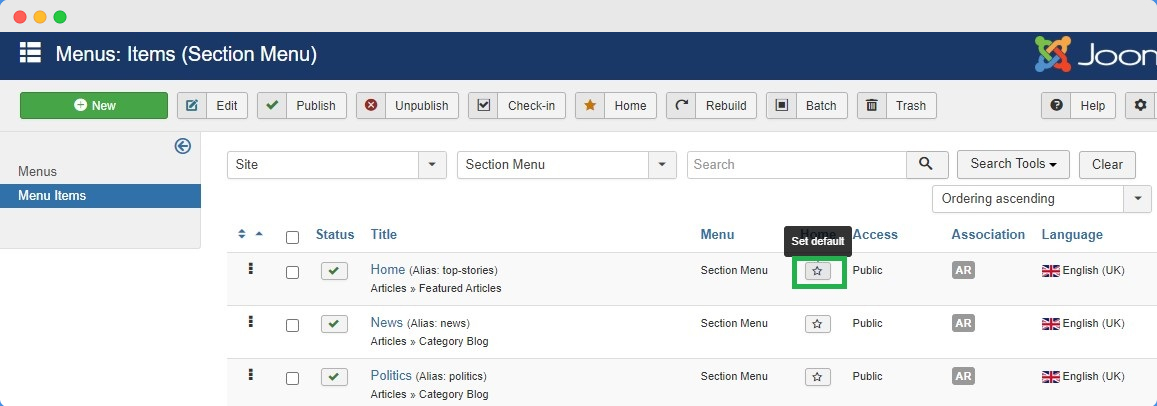Click the drag handle icon of the Politics row
This screenshot has height=406, width=1157.
tap(251, 375)
